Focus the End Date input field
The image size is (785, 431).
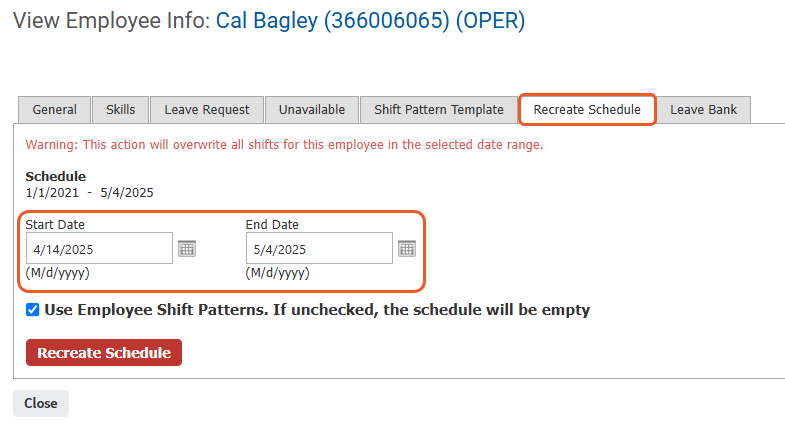pyautogui.click(x=319, y=248)
